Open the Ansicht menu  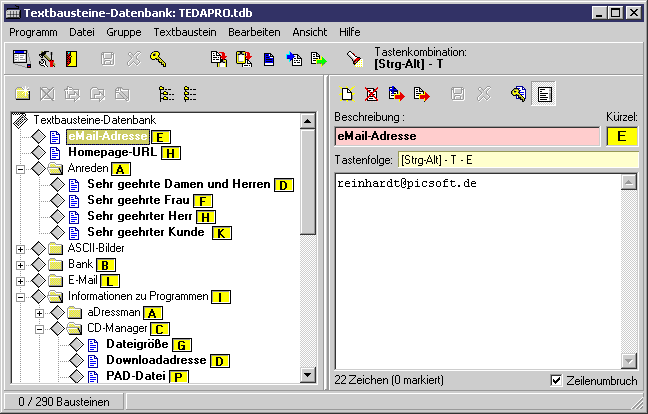pyautogui.click(x=310, y=32)
